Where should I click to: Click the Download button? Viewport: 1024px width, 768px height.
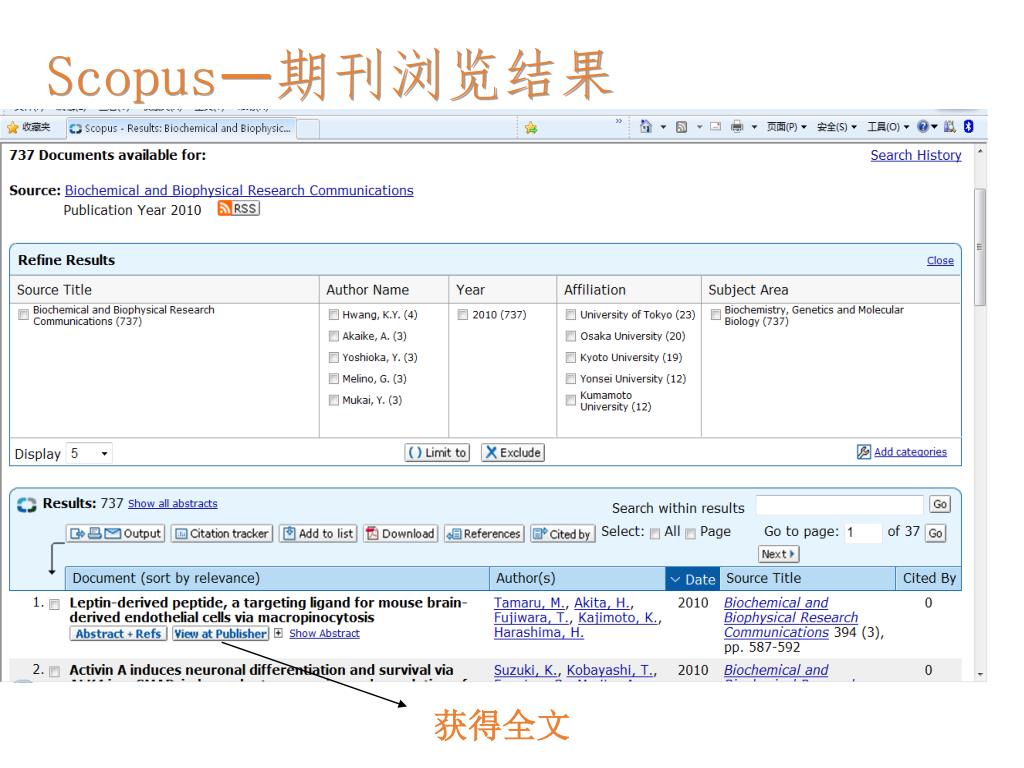400,534
